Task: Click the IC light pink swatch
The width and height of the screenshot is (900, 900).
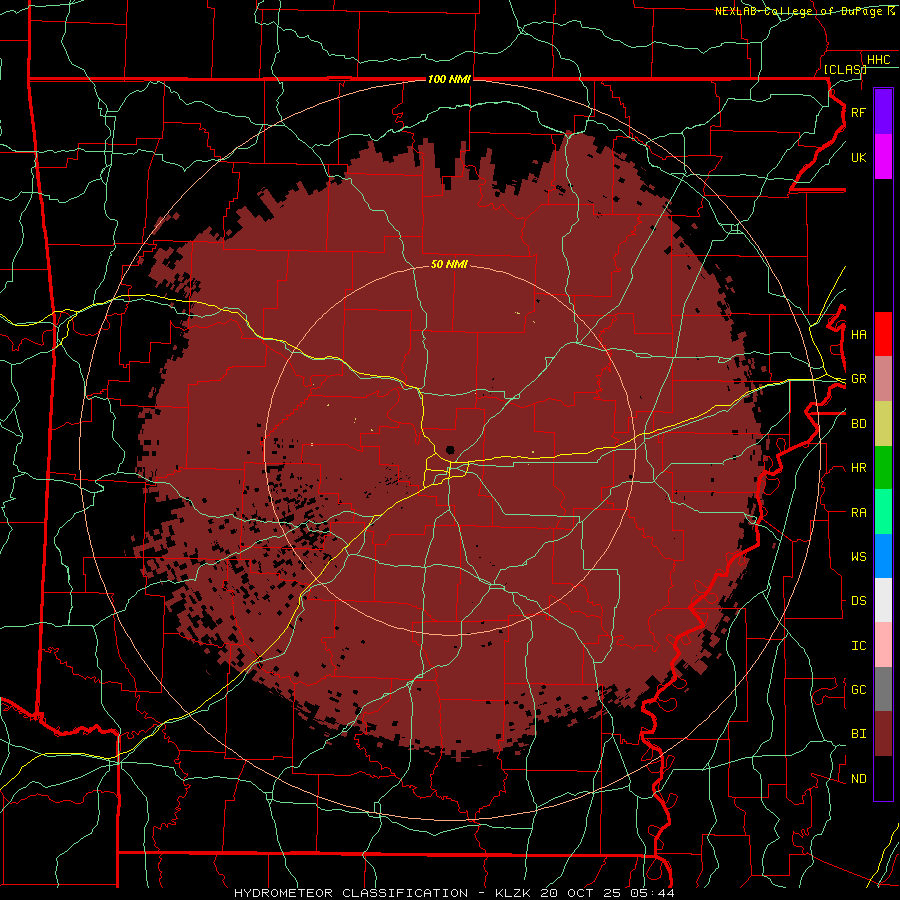Action: click(883, 645)
